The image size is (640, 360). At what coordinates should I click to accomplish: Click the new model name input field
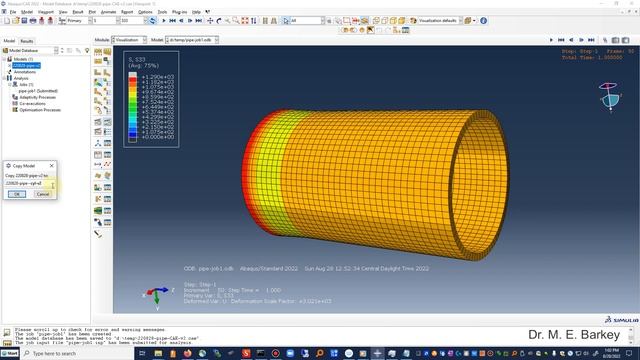coord(30,184)
